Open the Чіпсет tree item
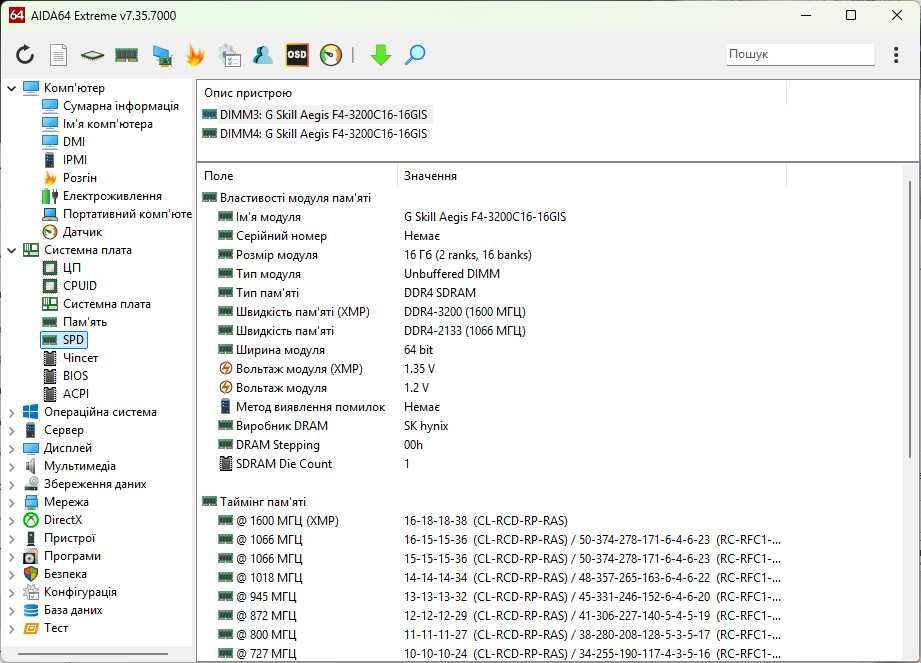 tap(70, 358)
